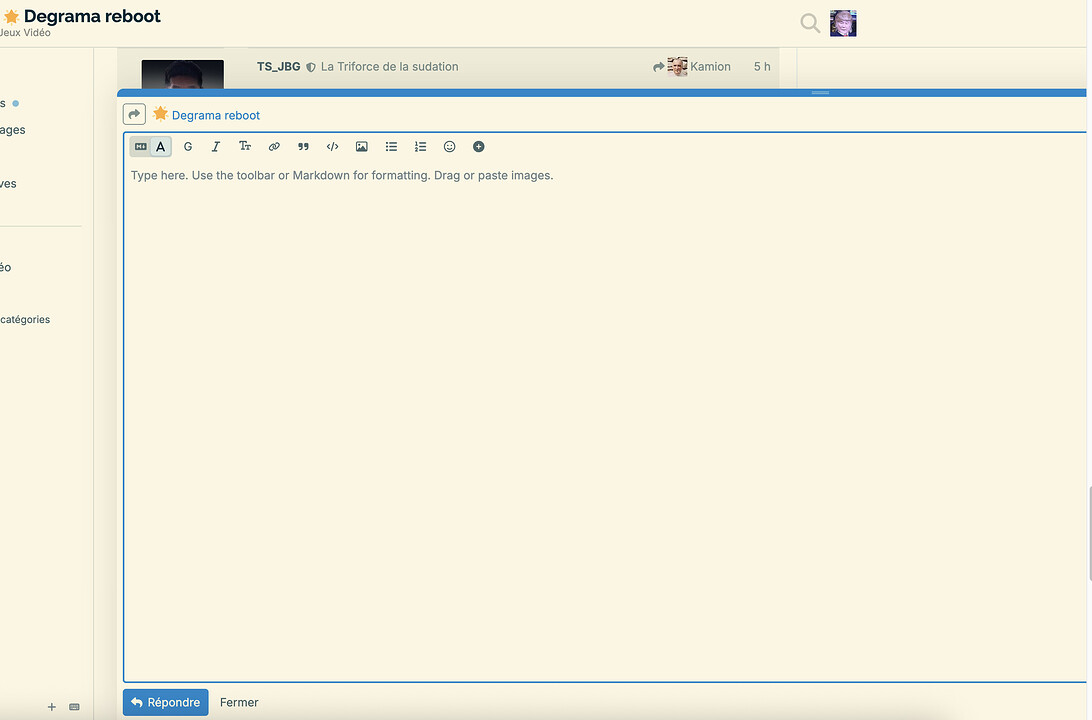Upload an image via the picture icon
1092x720 pixels.
[x=362, y=147]
